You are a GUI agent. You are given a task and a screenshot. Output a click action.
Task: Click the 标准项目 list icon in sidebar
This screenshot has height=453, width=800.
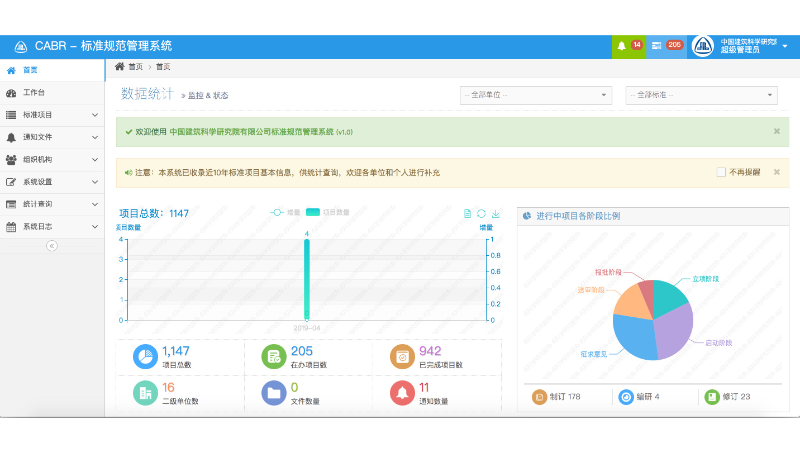coord(11,115)
